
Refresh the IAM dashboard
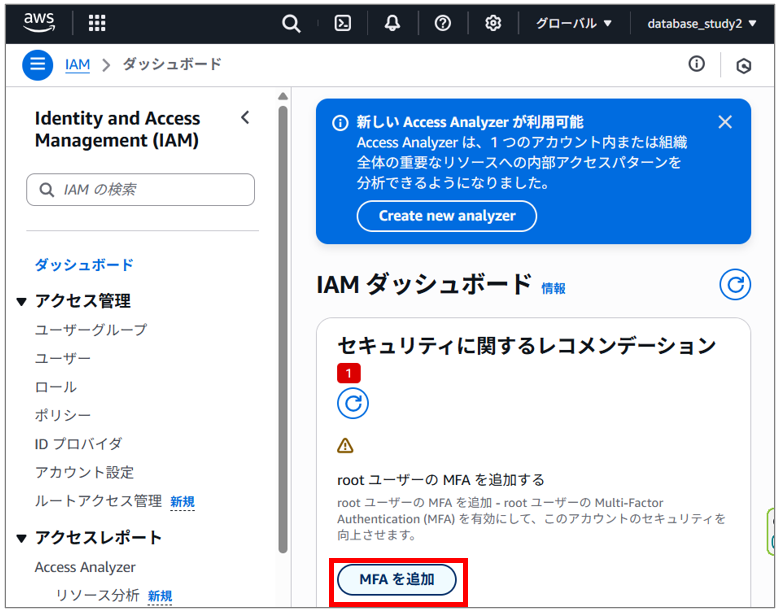pos(735,284)
